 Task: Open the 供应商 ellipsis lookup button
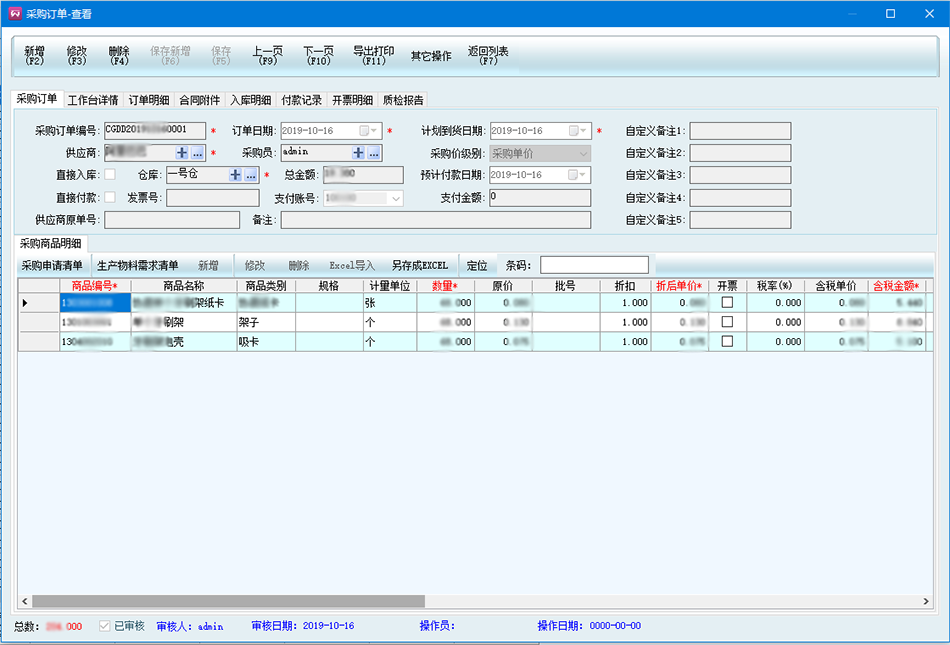click(x=198, y=153)
